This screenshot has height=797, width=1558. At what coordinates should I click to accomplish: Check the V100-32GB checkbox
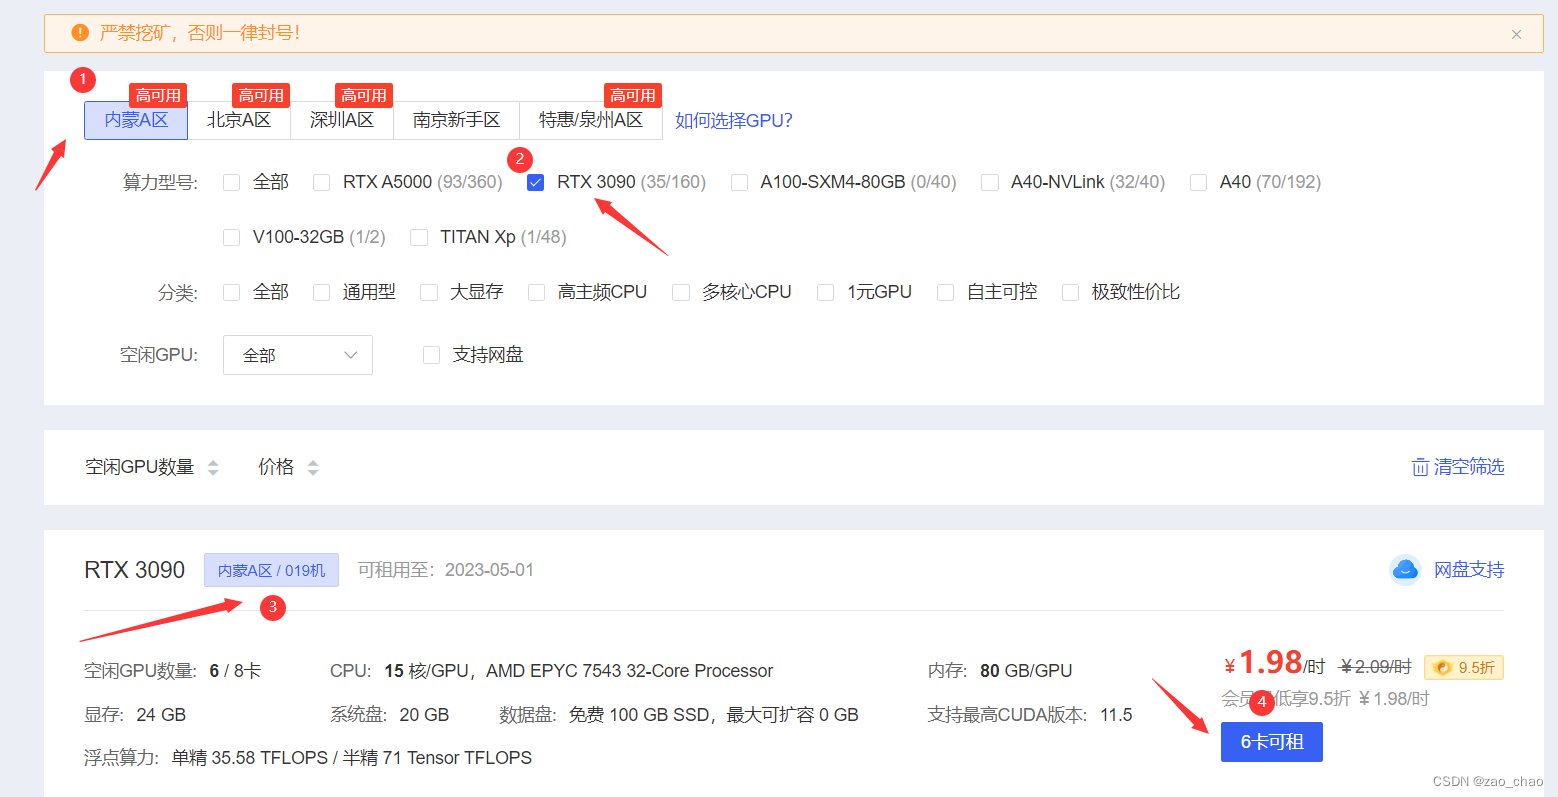coord(232,237)
